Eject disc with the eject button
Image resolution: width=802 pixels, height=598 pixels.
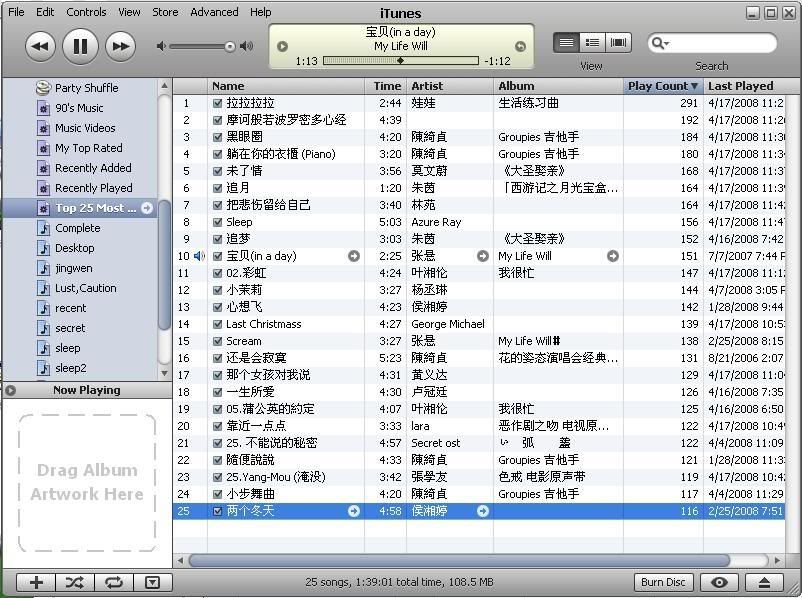pos(764,582)
